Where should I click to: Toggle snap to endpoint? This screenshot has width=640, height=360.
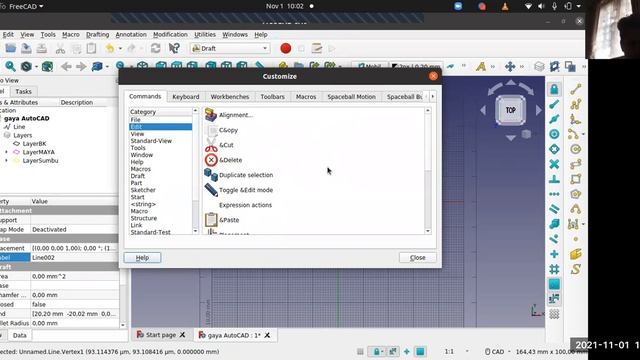point(554,104)
